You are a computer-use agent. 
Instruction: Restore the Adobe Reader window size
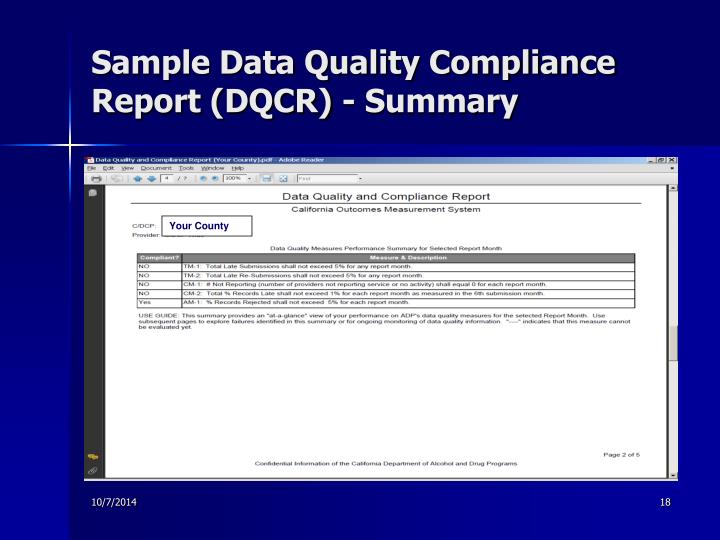point(661,160)
